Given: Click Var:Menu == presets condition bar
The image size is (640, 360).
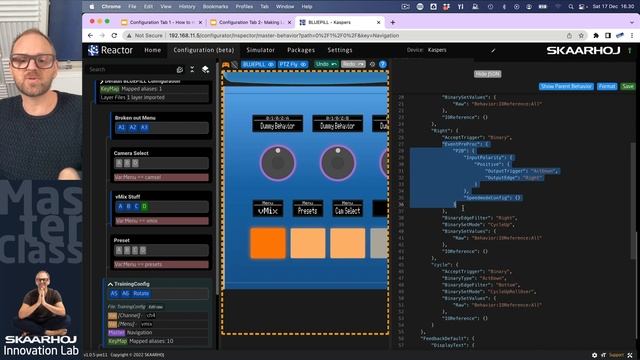Looking at the screenshot, I should (161, 264).
